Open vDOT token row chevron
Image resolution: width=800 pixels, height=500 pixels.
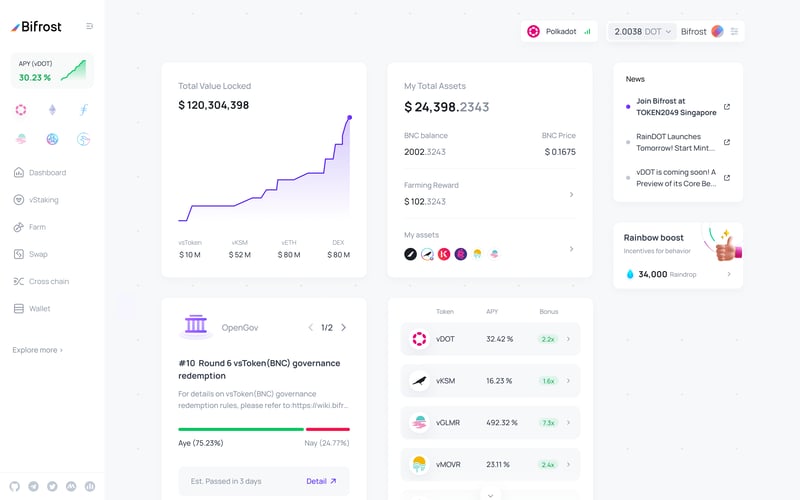coord(568,339)
